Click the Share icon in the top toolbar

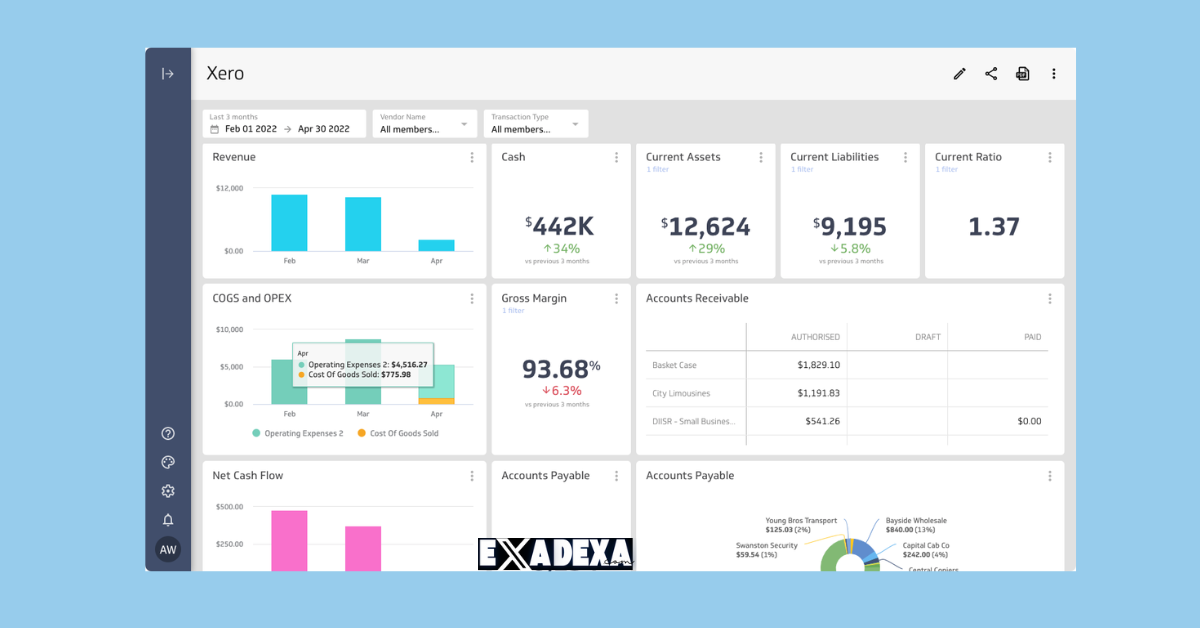(991, 73)
